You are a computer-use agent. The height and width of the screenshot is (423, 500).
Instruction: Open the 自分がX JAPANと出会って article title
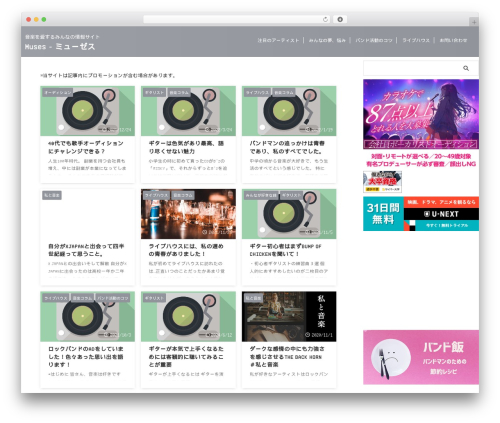86,250
